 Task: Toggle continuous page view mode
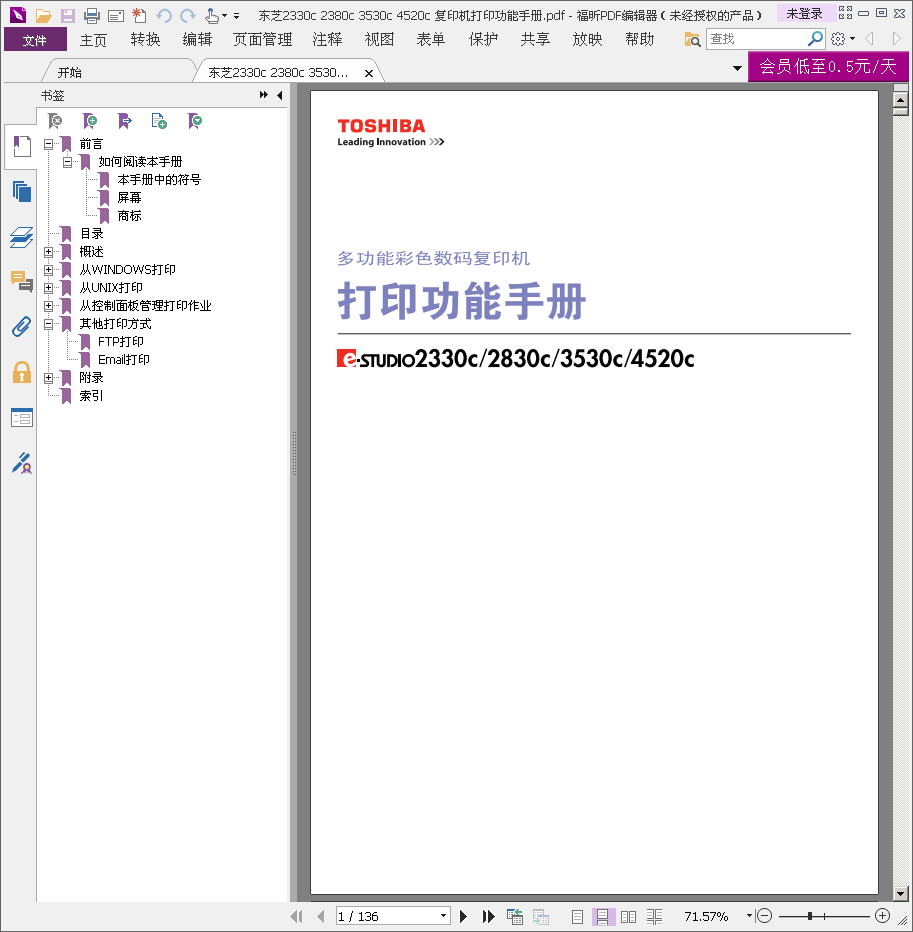(602, 917)
